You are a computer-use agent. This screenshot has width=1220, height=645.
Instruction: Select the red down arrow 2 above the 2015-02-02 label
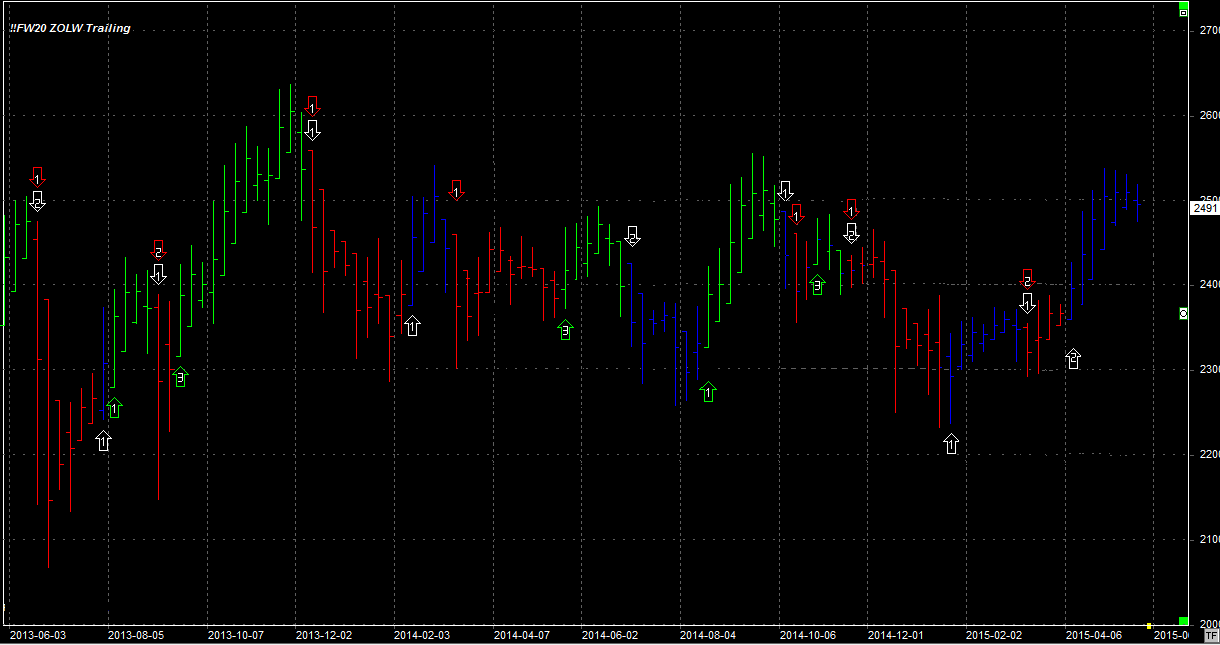point(1027,281)
